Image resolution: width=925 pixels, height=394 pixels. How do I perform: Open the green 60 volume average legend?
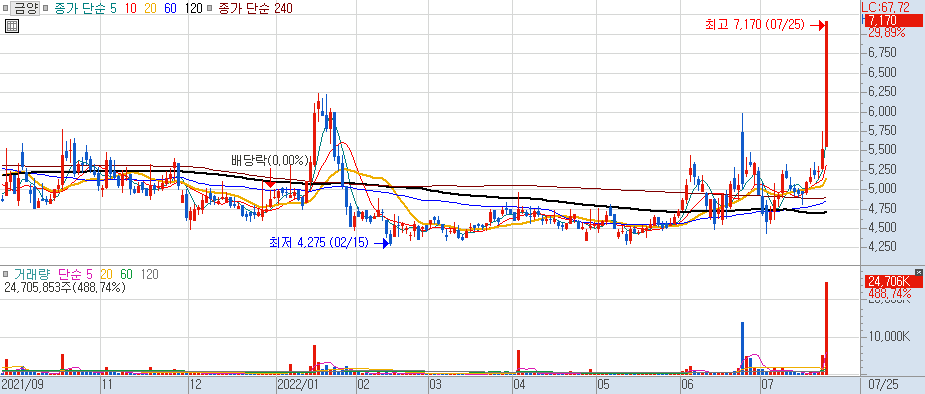[127, 274]
